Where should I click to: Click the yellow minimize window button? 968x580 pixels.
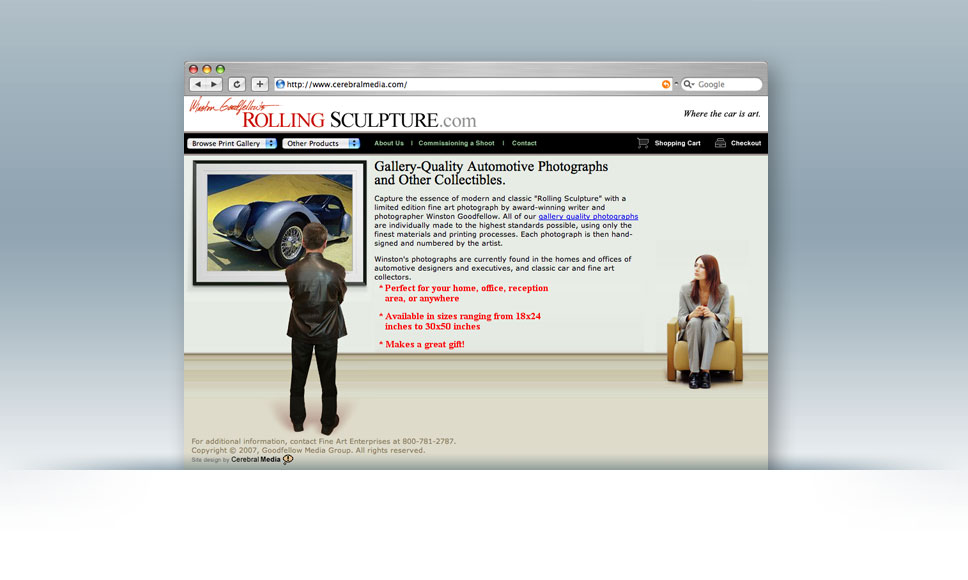(x=207, y=69)
